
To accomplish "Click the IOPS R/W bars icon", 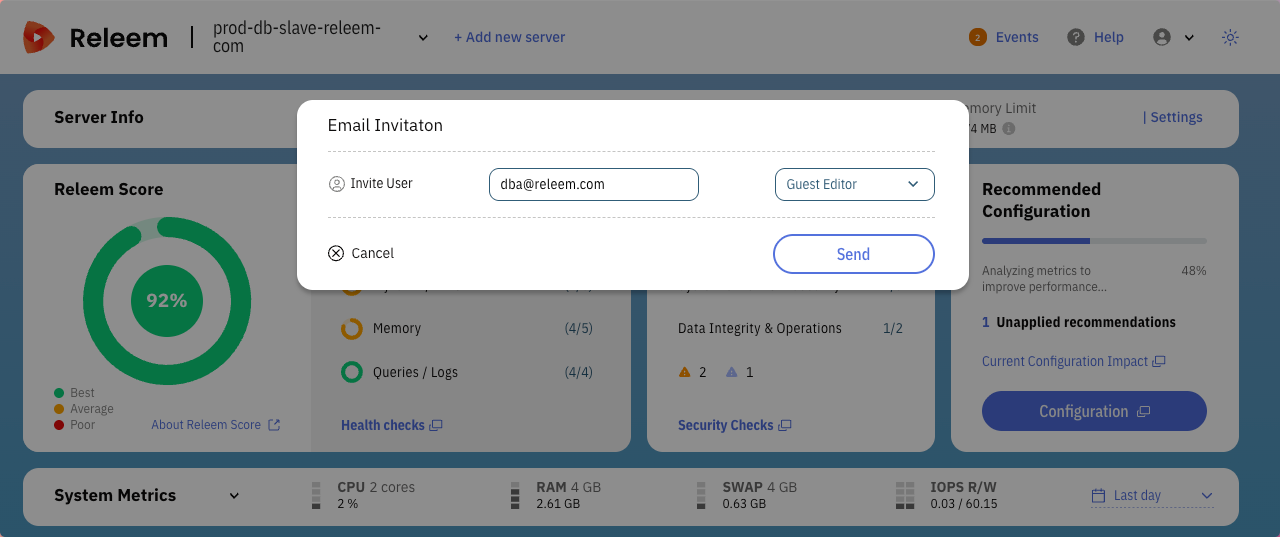I will 905,496.
